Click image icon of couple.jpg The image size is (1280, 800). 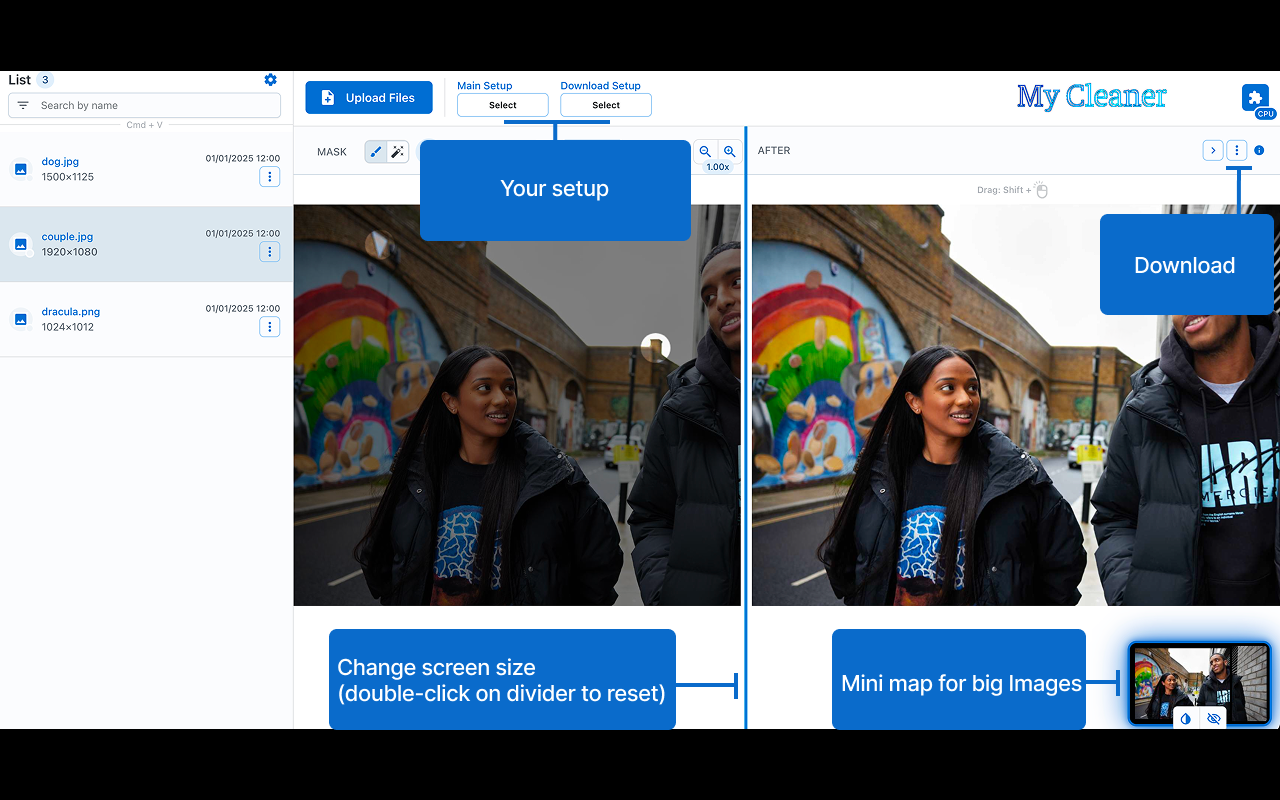coord(20,244)
